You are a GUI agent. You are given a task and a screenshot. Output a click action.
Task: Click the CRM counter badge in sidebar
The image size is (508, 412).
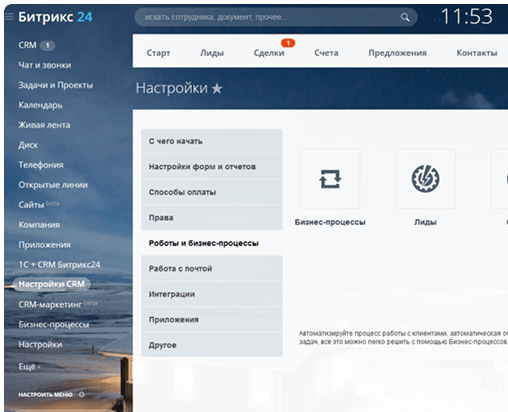coord(48,45)
